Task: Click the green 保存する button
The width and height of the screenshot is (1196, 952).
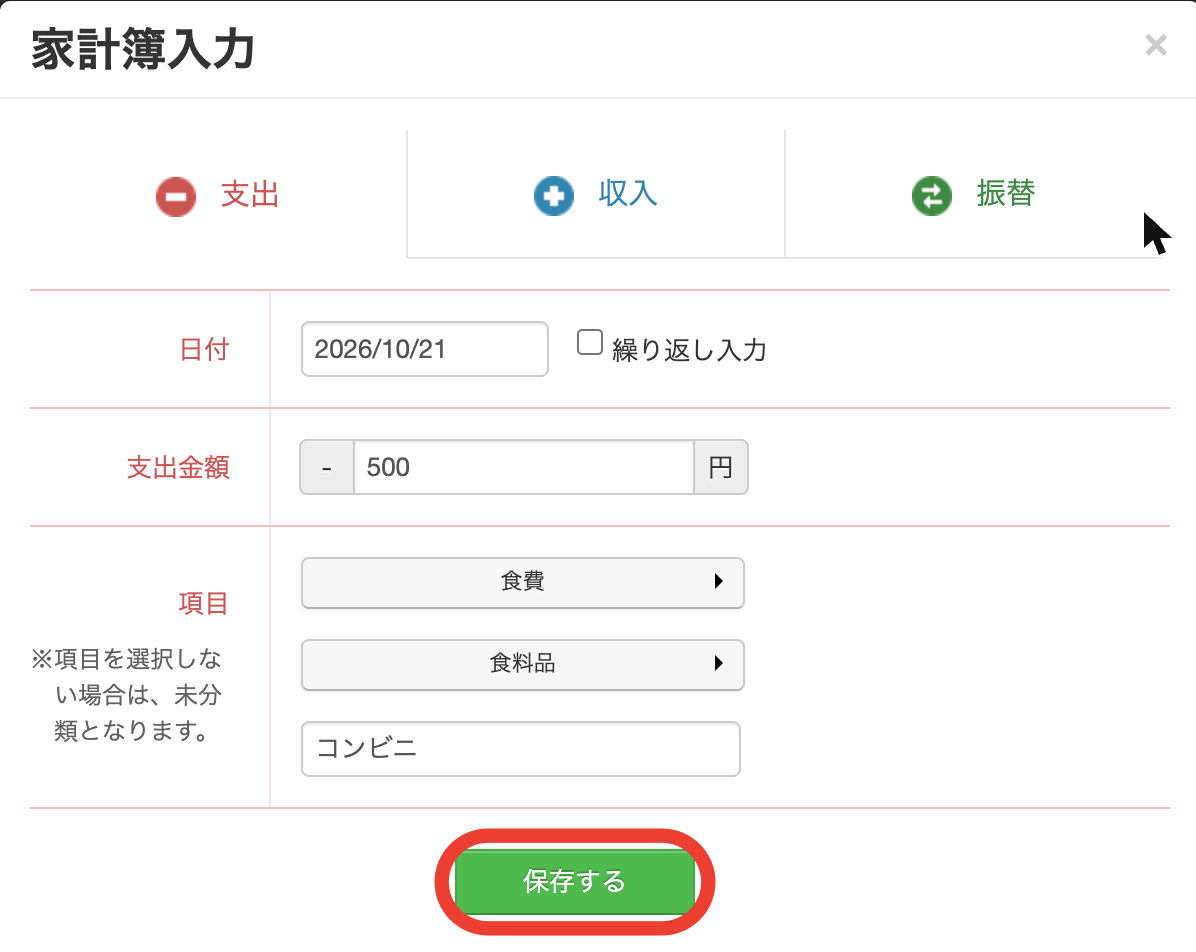Action: click(574, 882)
